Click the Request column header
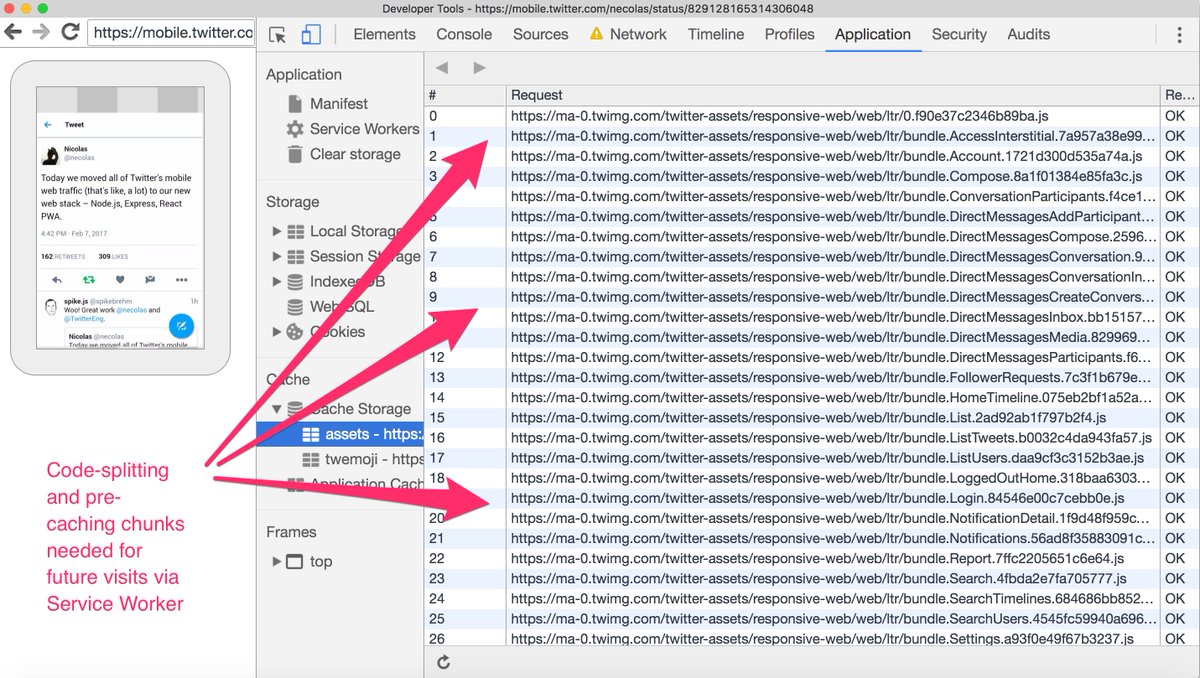The image size is (1200, 678). pyautogui.click(x=832, y=95)
